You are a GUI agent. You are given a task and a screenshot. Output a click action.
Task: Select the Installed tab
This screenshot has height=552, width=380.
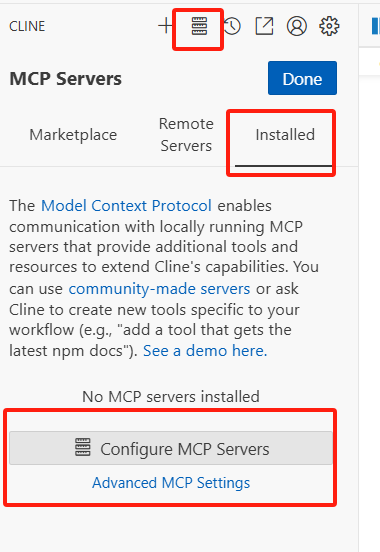285,135
